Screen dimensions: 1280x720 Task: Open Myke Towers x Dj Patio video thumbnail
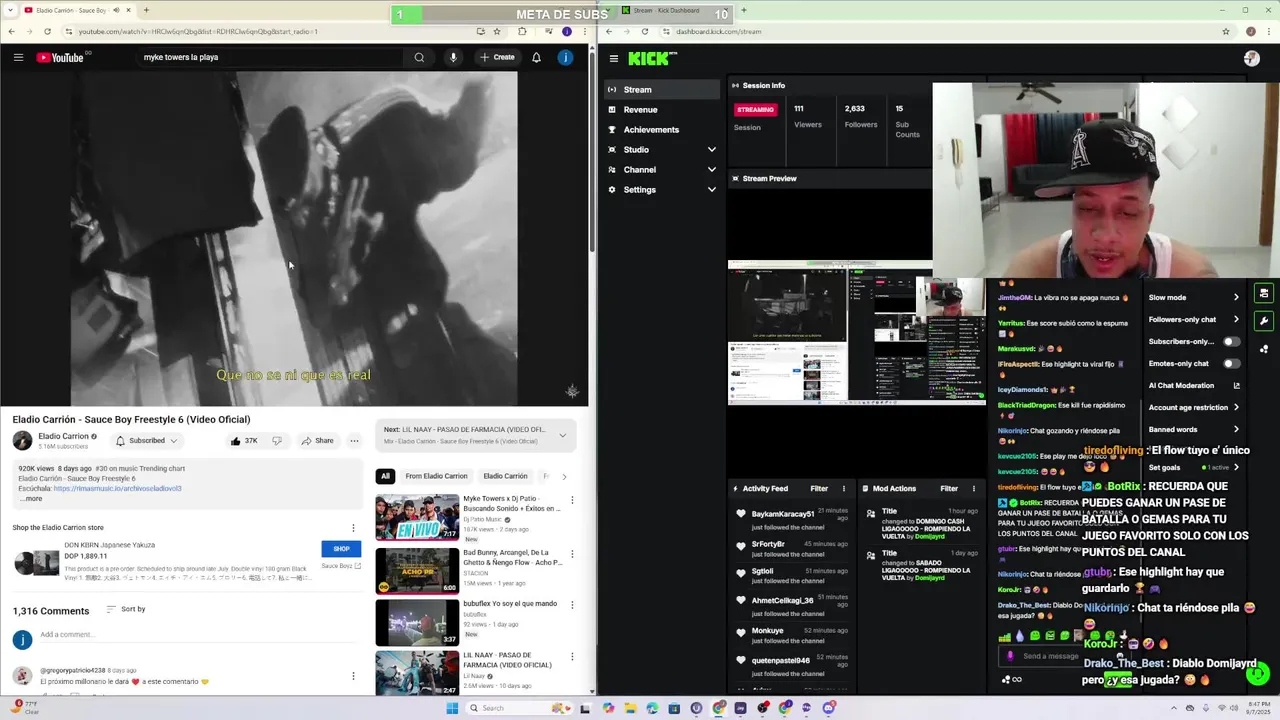[x=417, y=517]
